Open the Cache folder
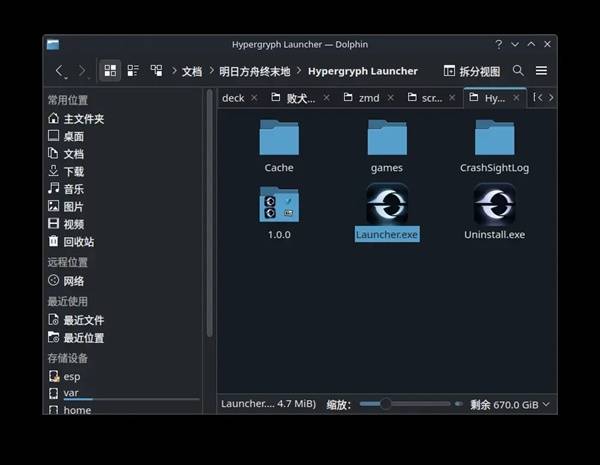 279,138
